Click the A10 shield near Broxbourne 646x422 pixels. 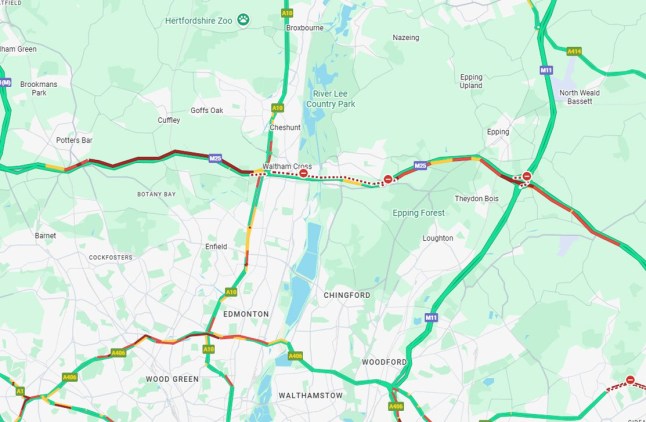pyautogui.click(x=287, y=13)
